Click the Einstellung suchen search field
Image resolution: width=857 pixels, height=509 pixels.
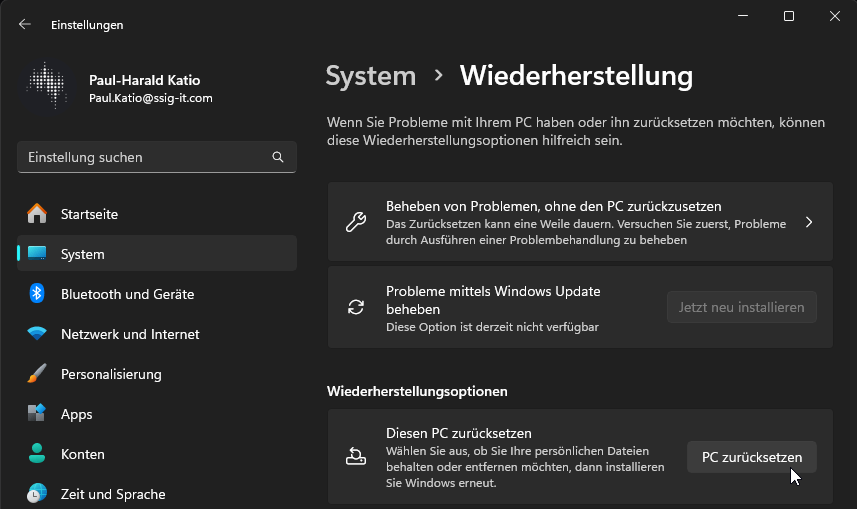click(x=157, y=157)
